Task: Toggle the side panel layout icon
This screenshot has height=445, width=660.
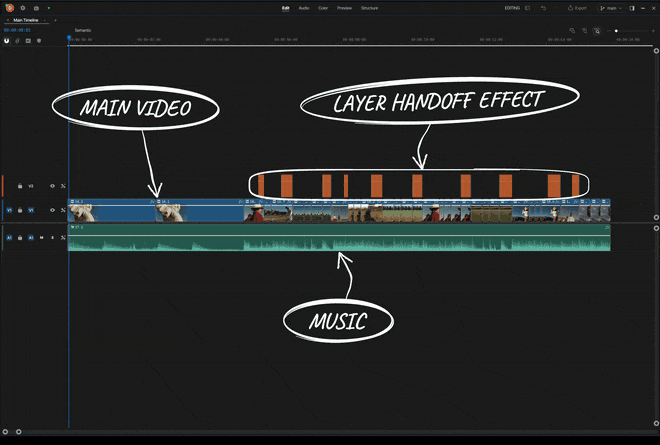Action: [632, 8]
